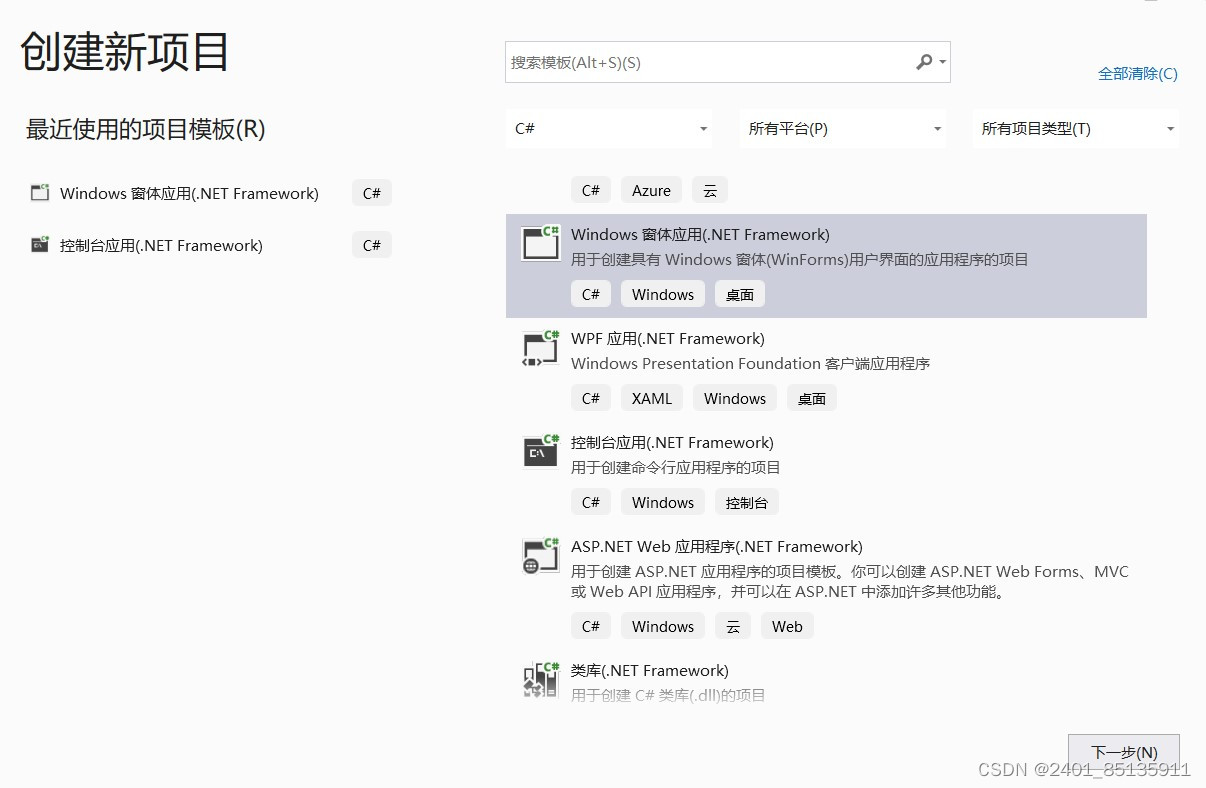1206x788 pixels.
Task: Click the Windows tag under 控制台应用
Action: tap(663, 502)
